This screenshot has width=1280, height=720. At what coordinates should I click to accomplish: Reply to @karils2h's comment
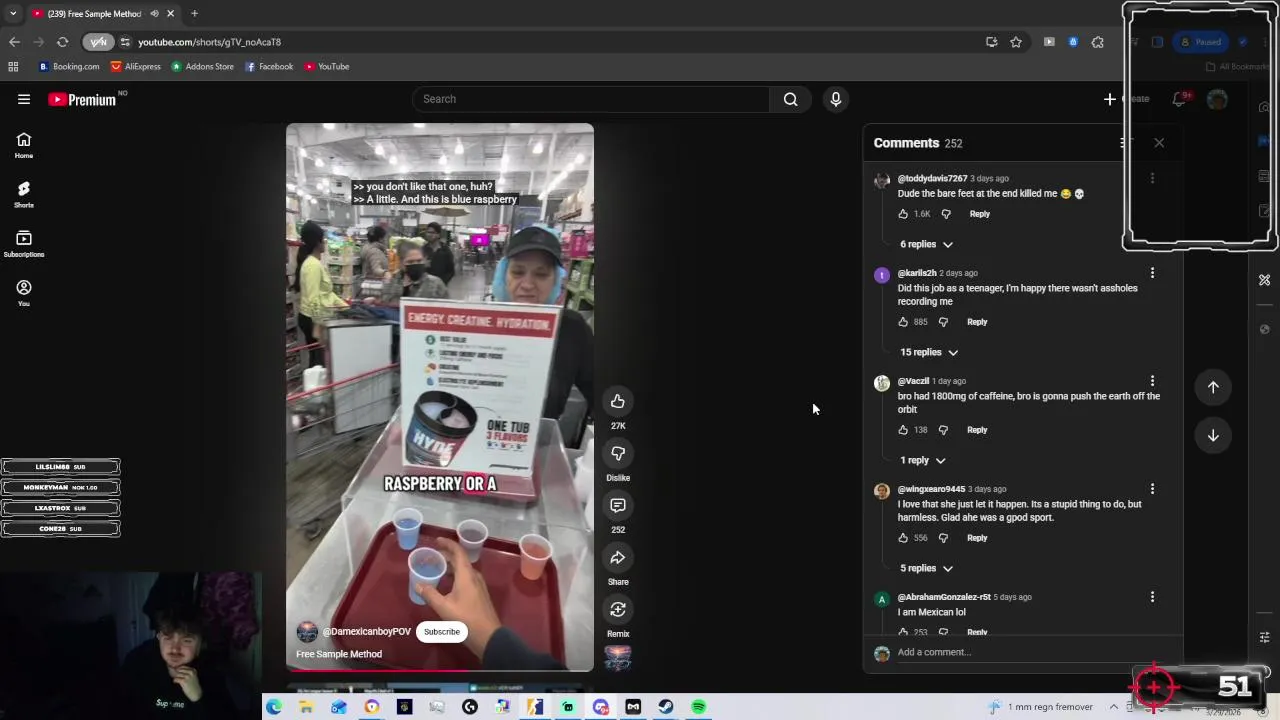[977, 322]
